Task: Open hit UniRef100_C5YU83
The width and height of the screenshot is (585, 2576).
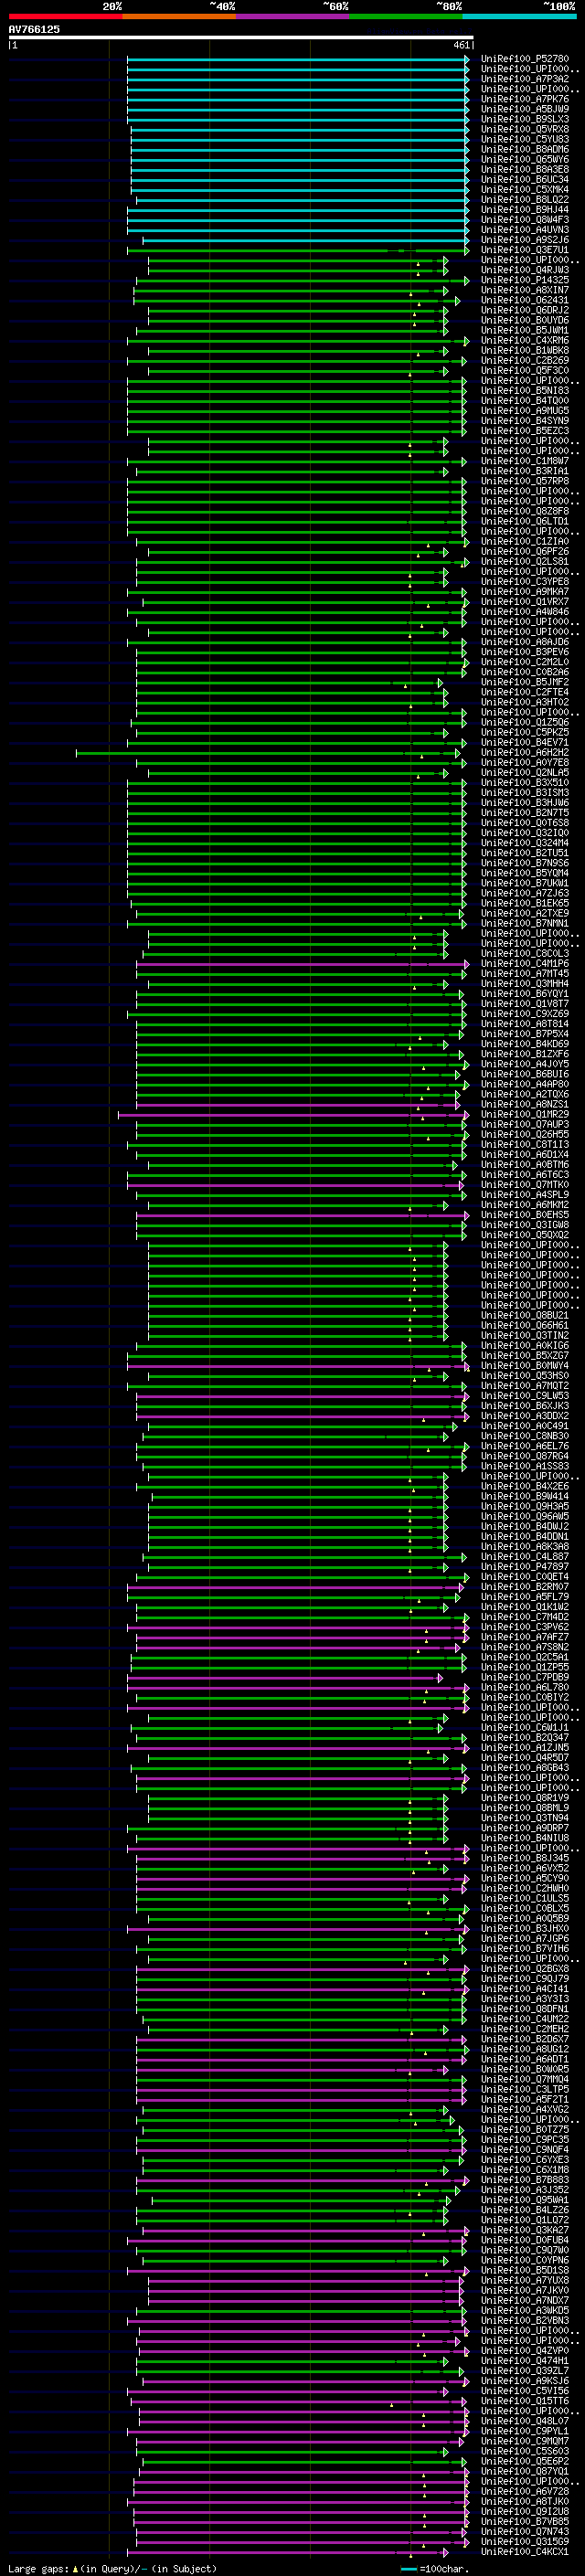Action: click(x=525, y=139)
